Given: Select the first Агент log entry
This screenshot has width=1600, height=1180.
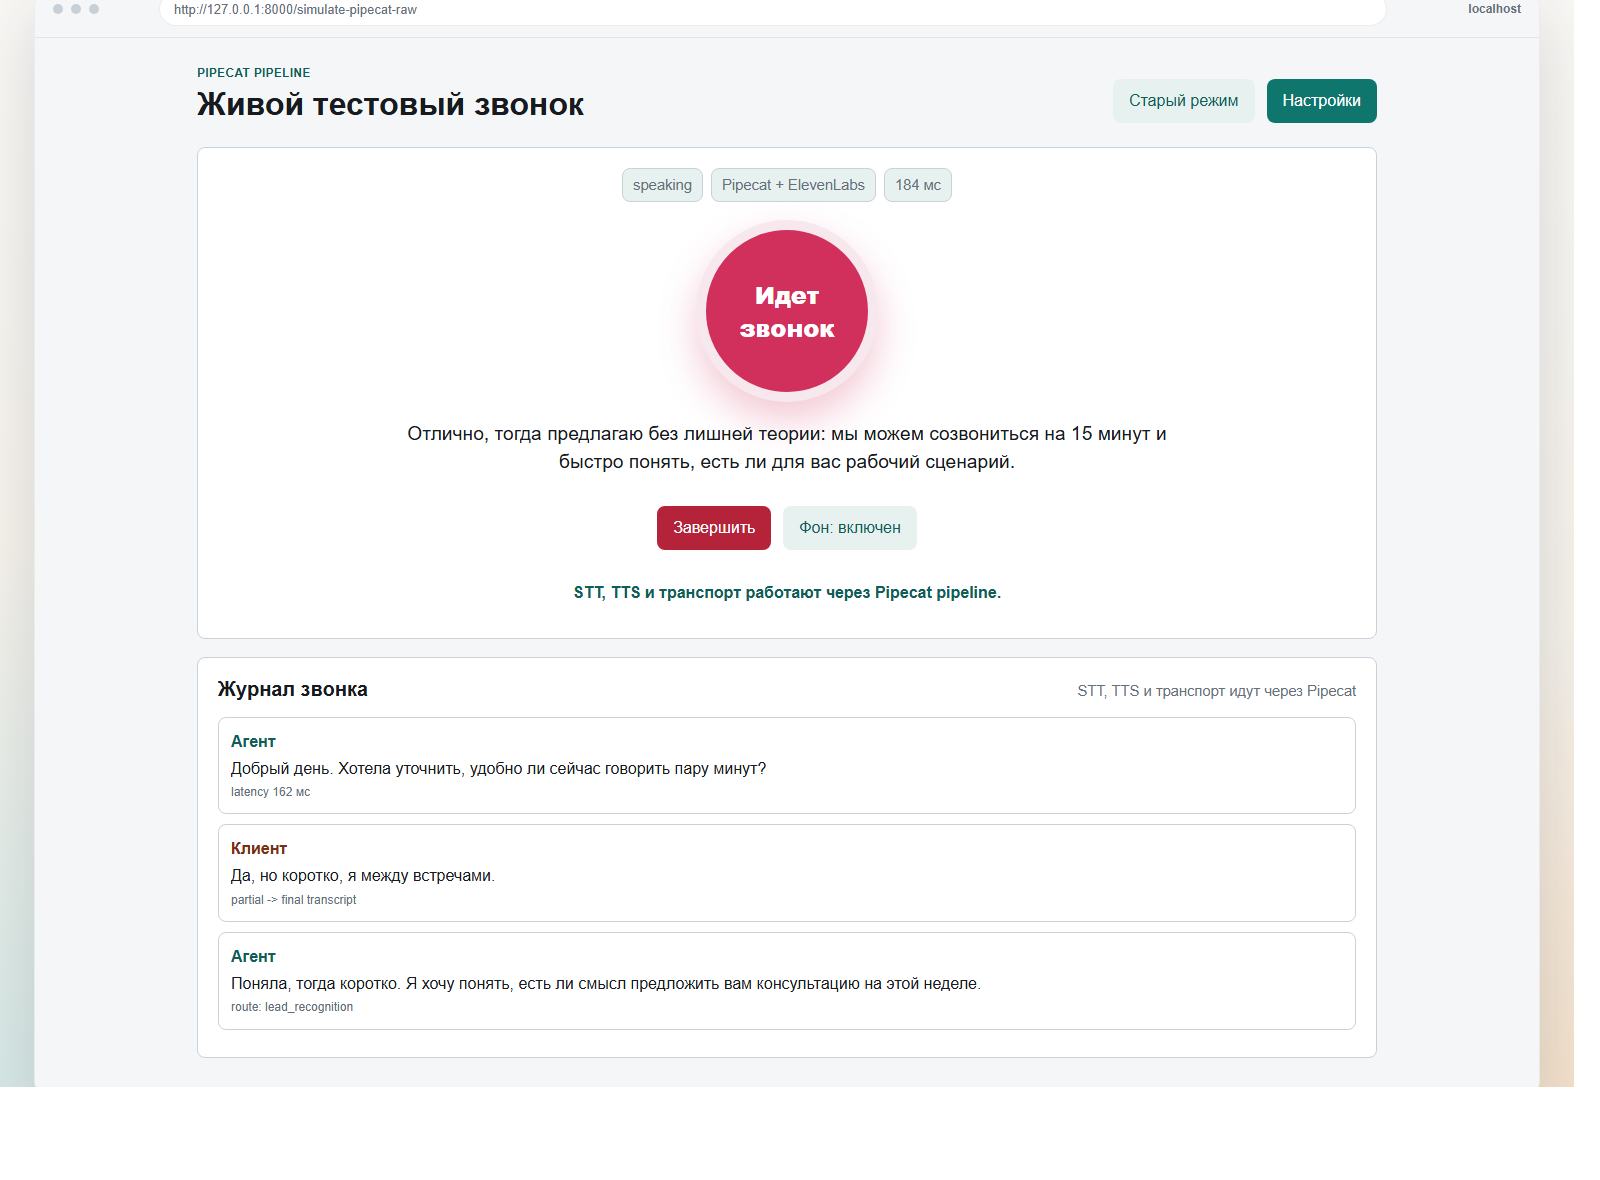Looking at the screenshot, I should tap(787, 765).
